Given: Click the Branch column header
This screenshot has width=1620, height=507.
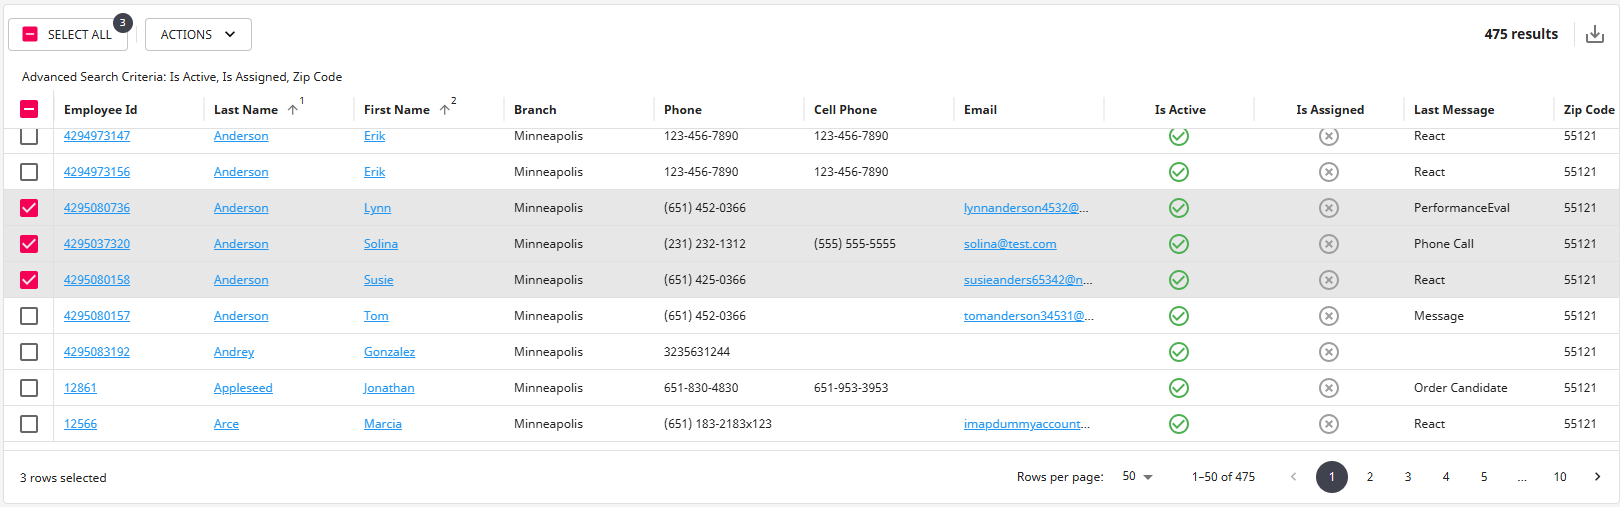Looking at the screenshot, I should [535, 110].
